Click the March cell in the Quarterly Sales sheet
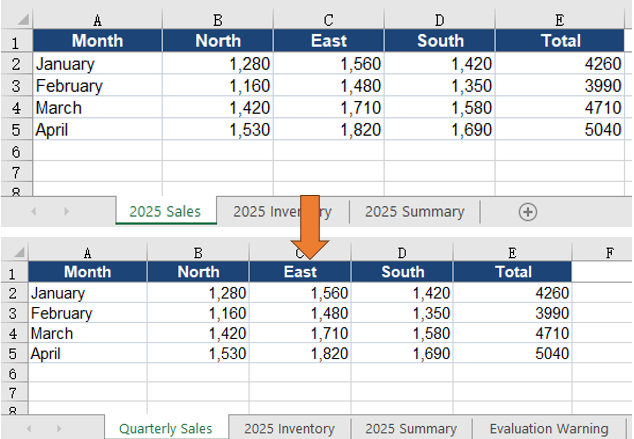The width and height of the screenshot is (634, 439). coord(88,333)
